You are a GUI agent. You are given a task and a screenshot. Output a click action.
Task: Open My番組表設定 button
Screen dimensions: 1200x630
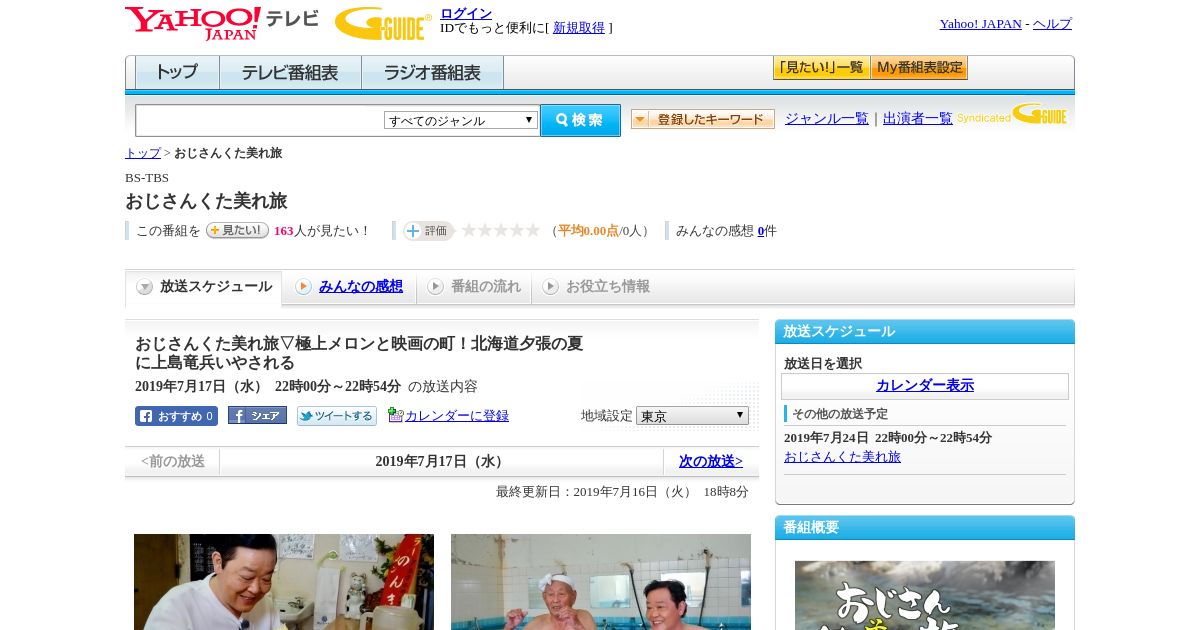[x=919, y=68]
